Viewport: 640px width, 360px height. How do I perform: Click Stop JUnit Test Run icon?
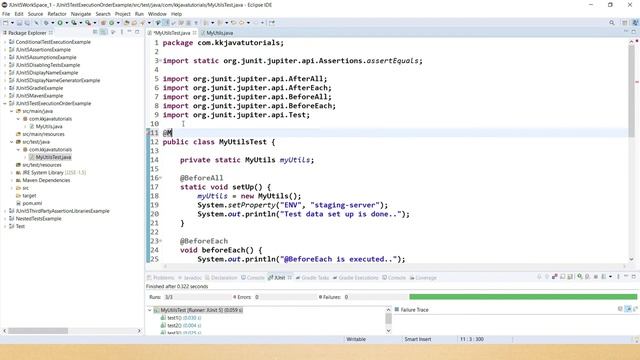coord(596,276)
